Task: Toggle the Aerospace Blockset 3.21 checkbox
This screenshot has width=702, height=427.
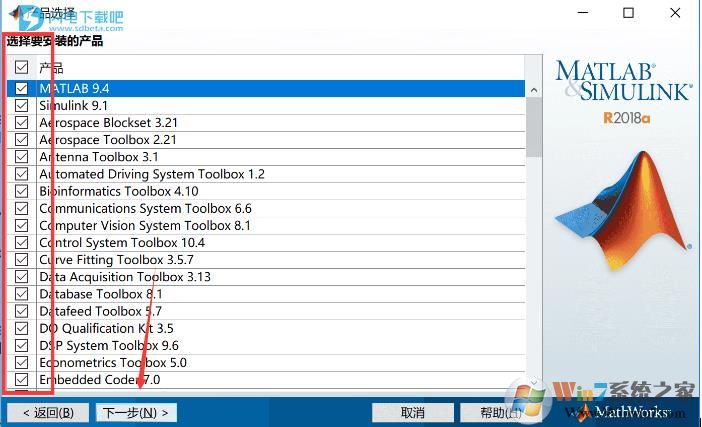Action: coord(21,122)
